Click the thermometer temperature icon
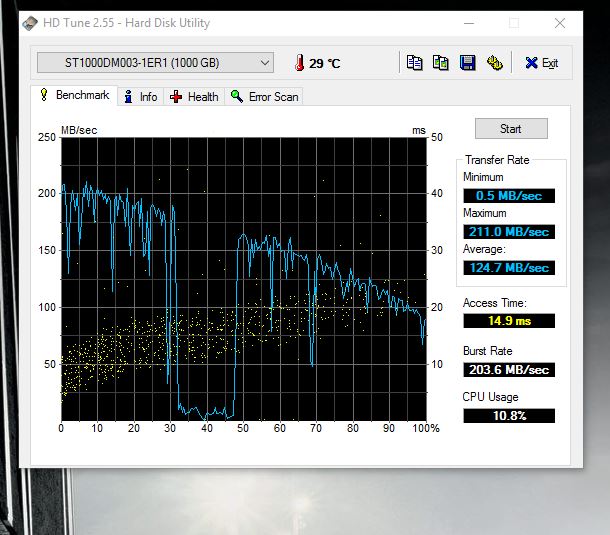The width and height of the screenshot is (610, 535). coord(299,63)
